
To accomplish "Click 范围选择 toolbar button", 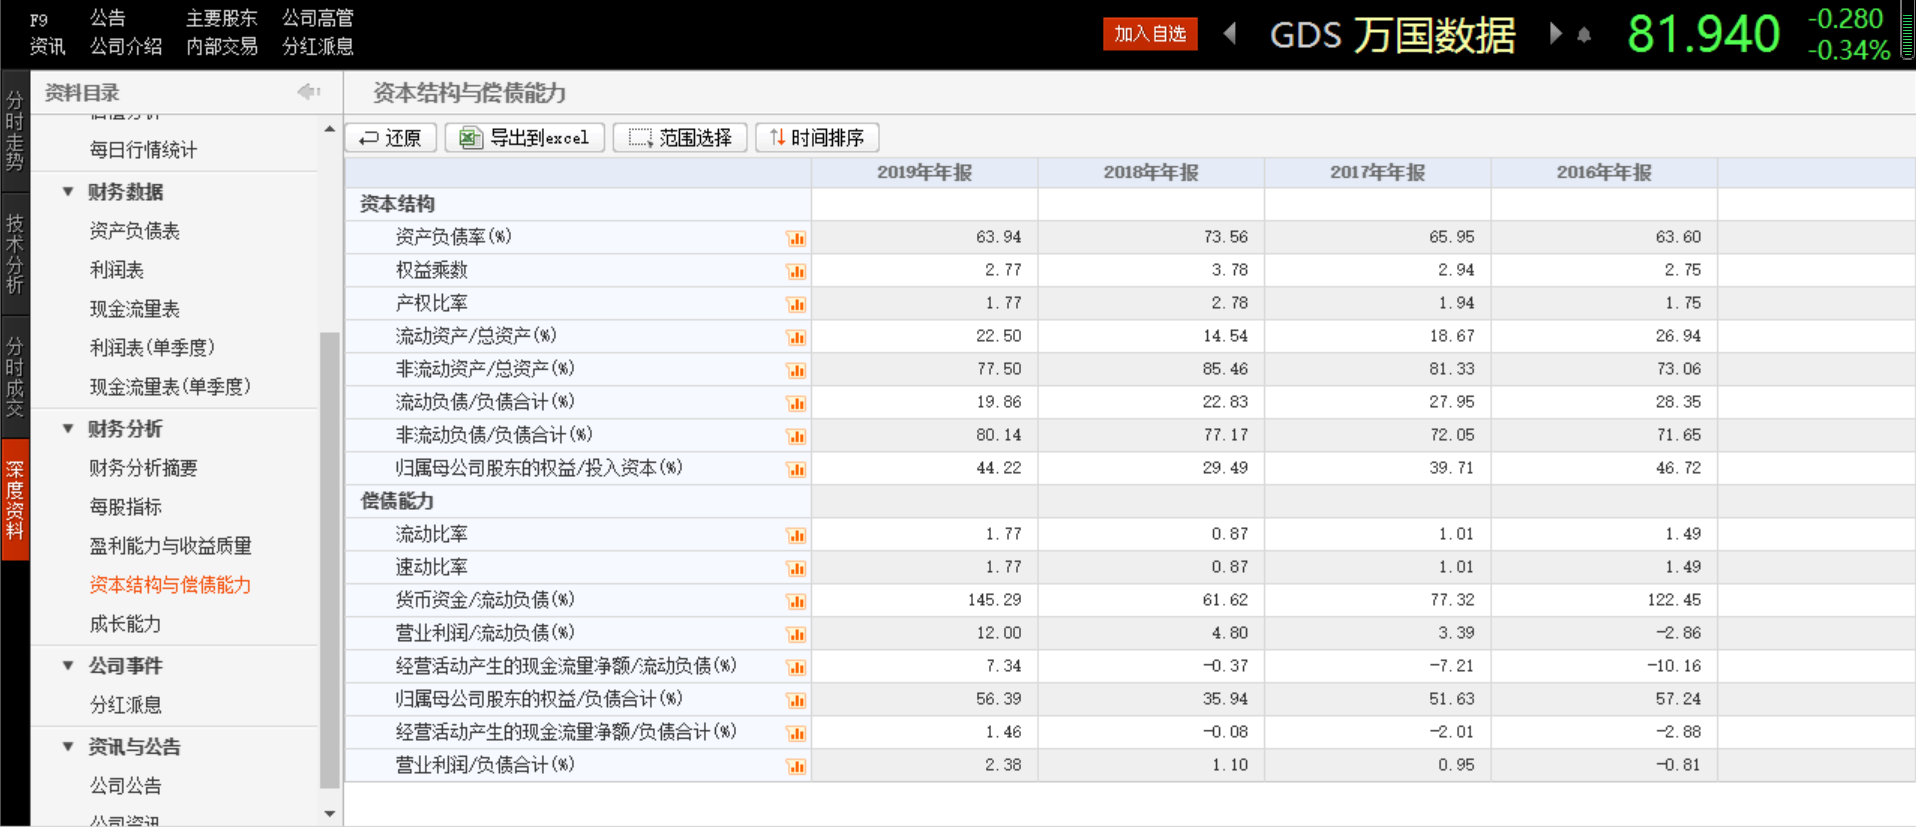I will tap(681, 138).
